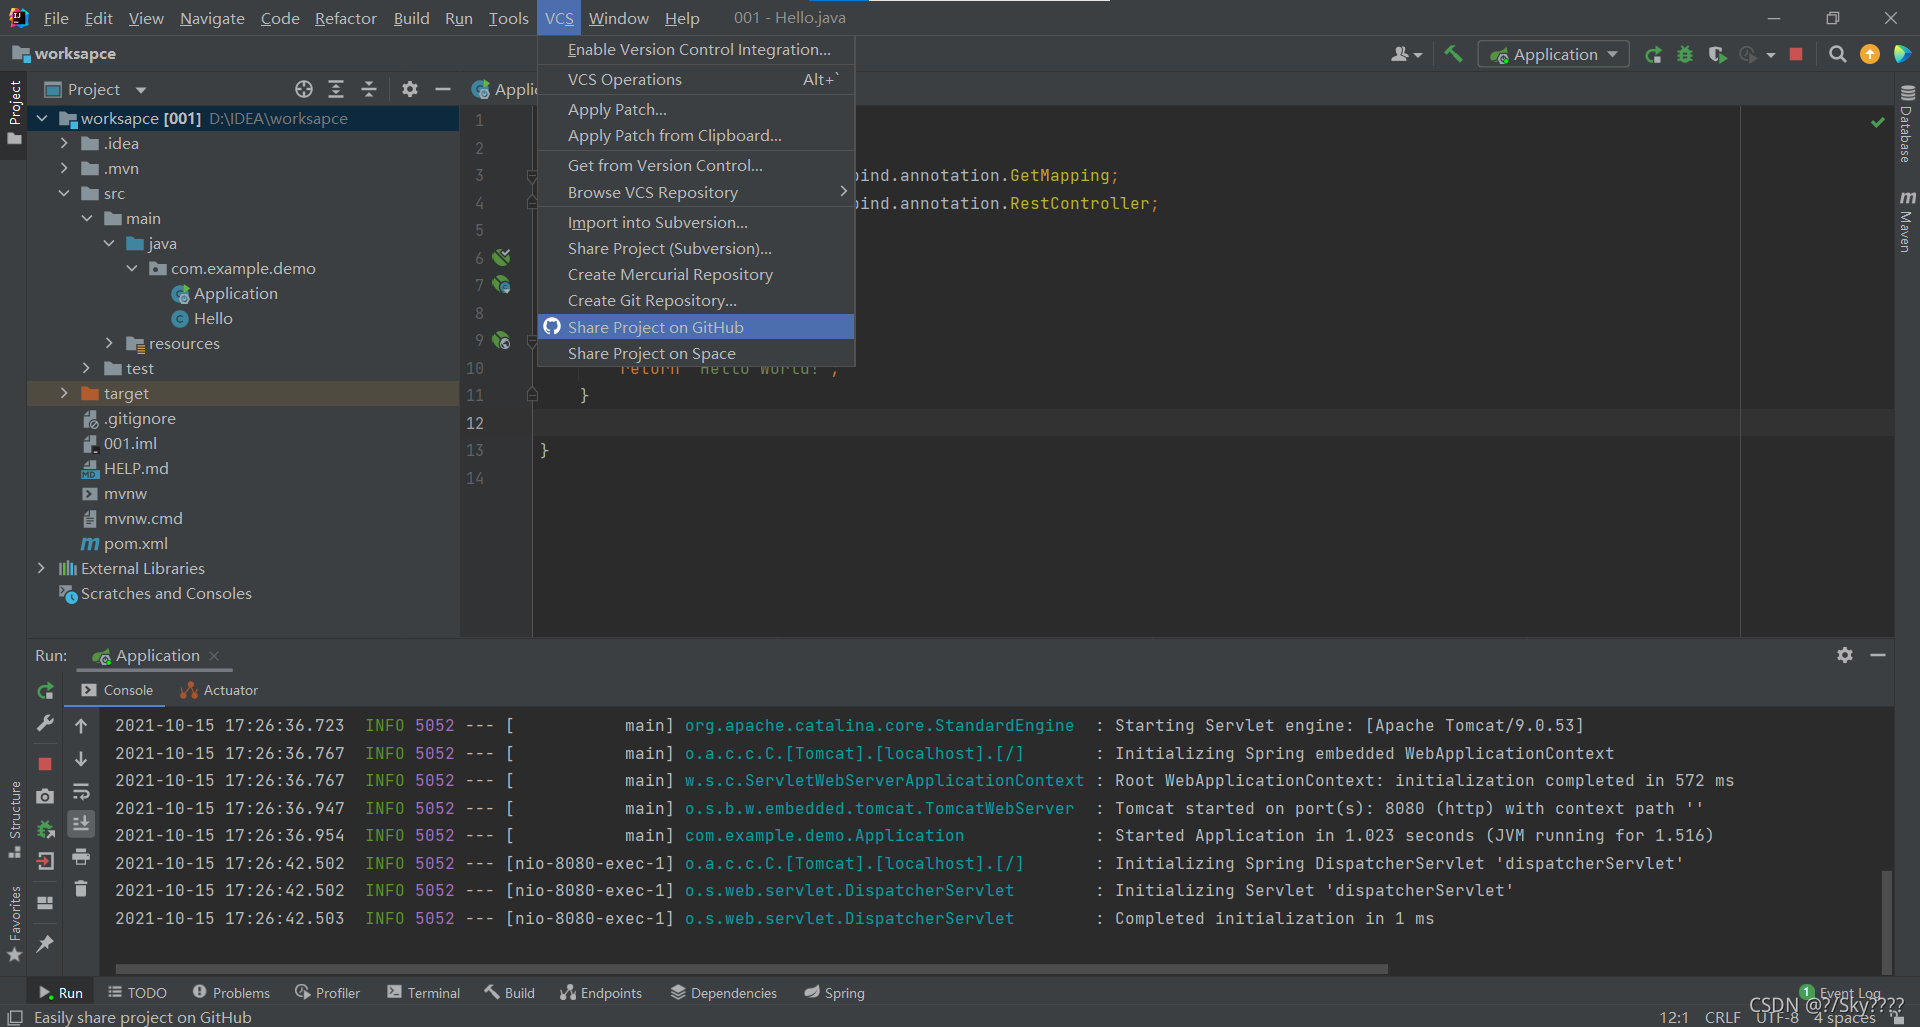
Task: Collapse the com.example.demo package
Action: (132, 268)
